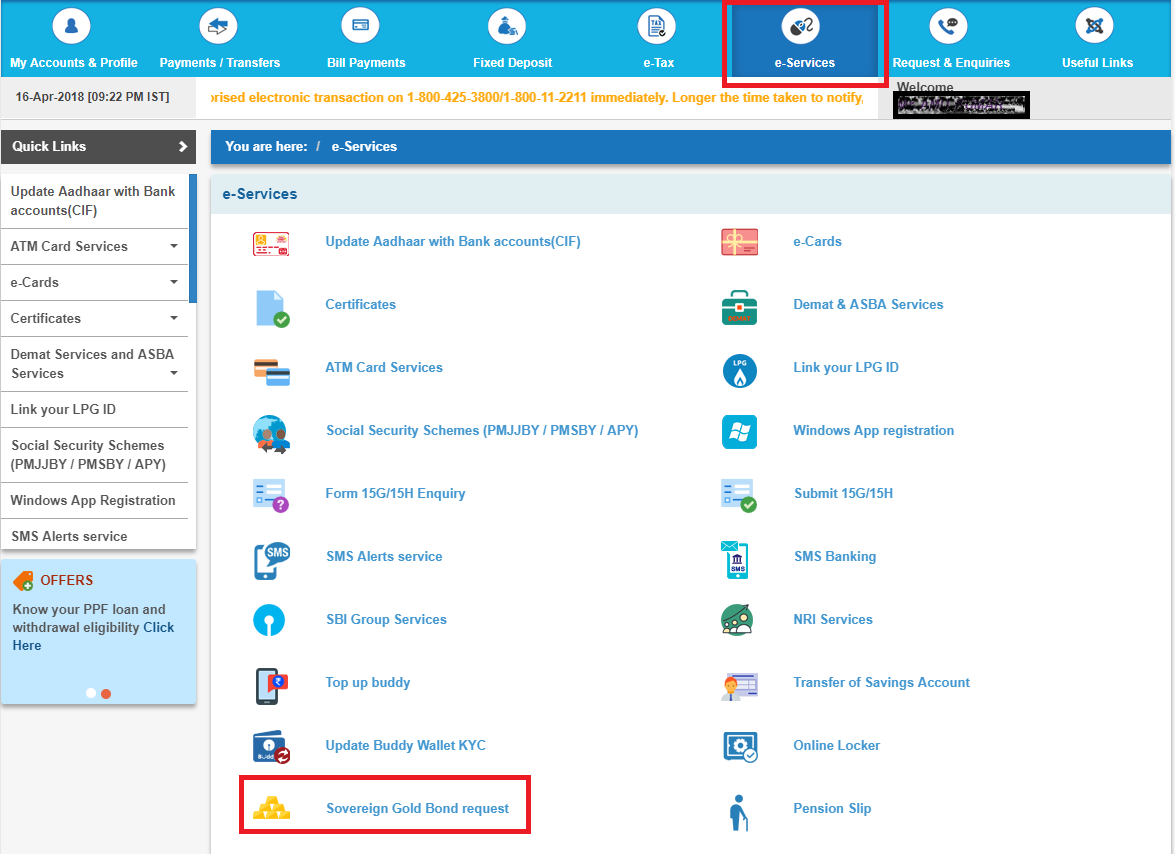Viewport: 1175px width, 854px height.
Task: Open Request & Enquiries menu label
Action: coord(951,63)
